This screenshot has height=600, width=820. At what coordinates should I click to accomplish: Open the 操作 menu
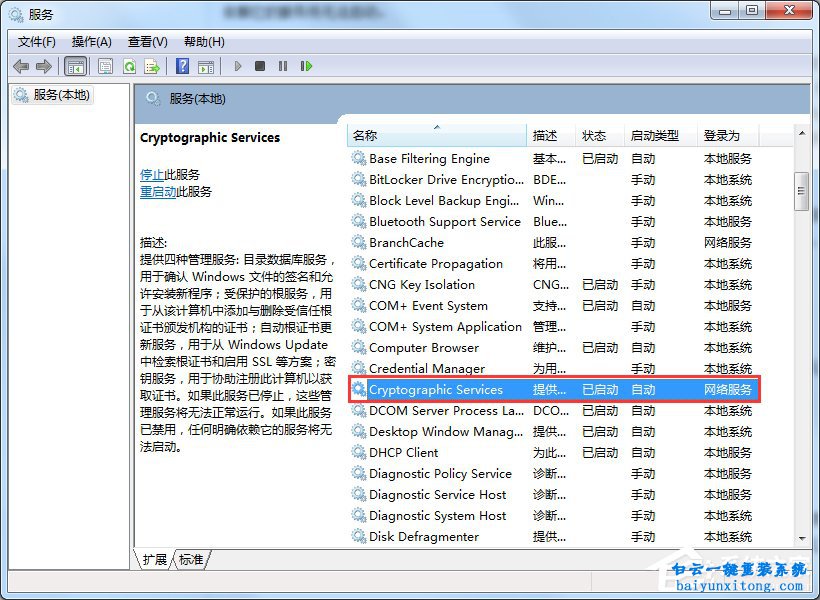(91, 42)
